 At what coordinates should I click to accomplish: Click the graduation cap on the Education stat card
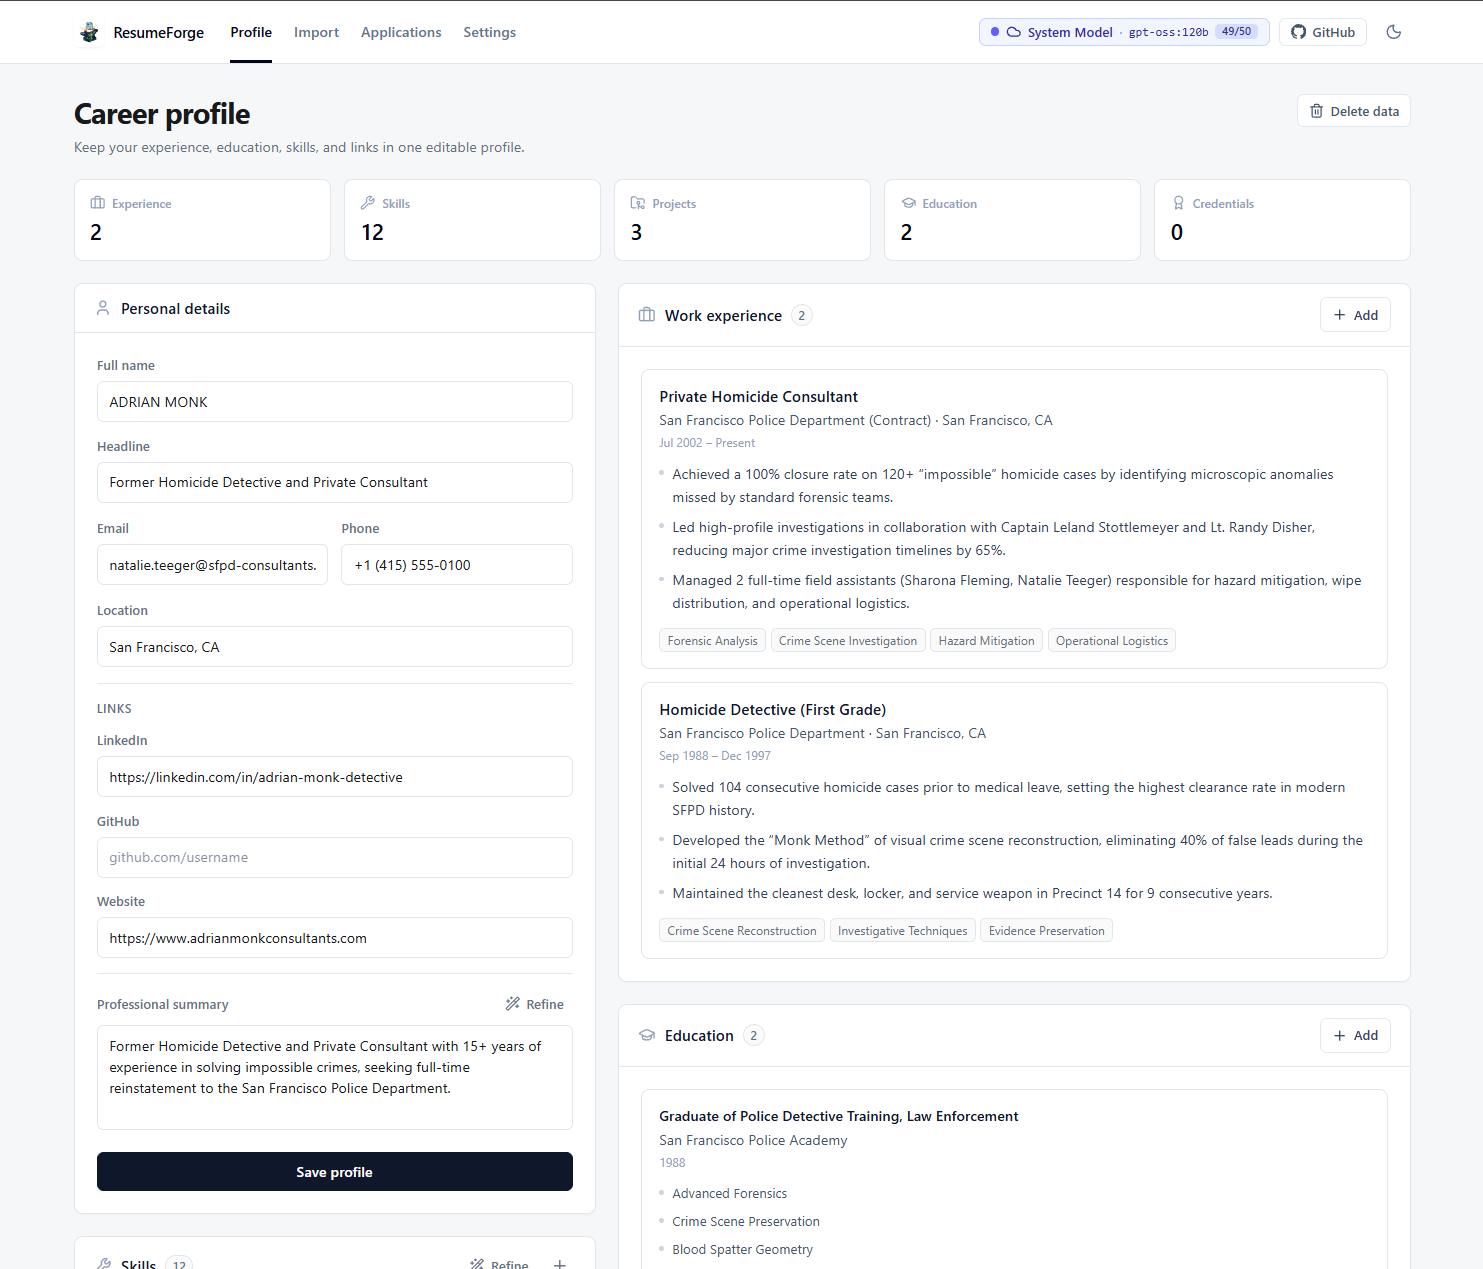click(x=908, y=203)
